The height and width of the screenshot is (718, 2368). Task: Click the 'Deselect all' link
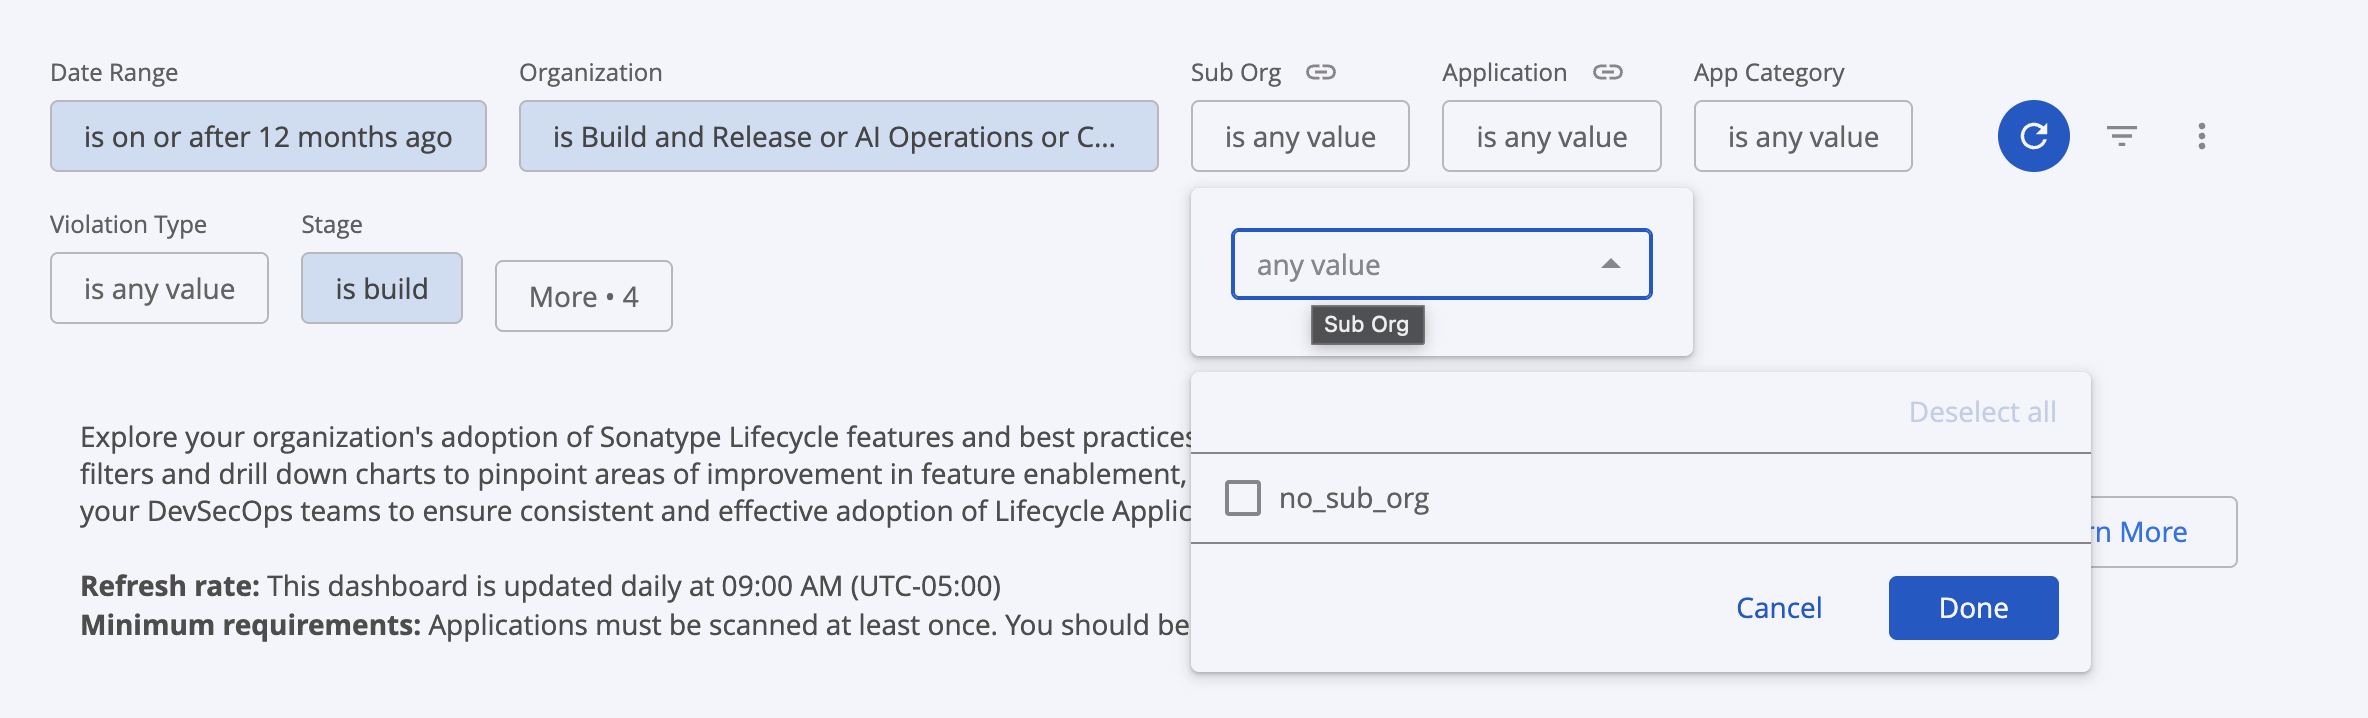[1982, 412]
